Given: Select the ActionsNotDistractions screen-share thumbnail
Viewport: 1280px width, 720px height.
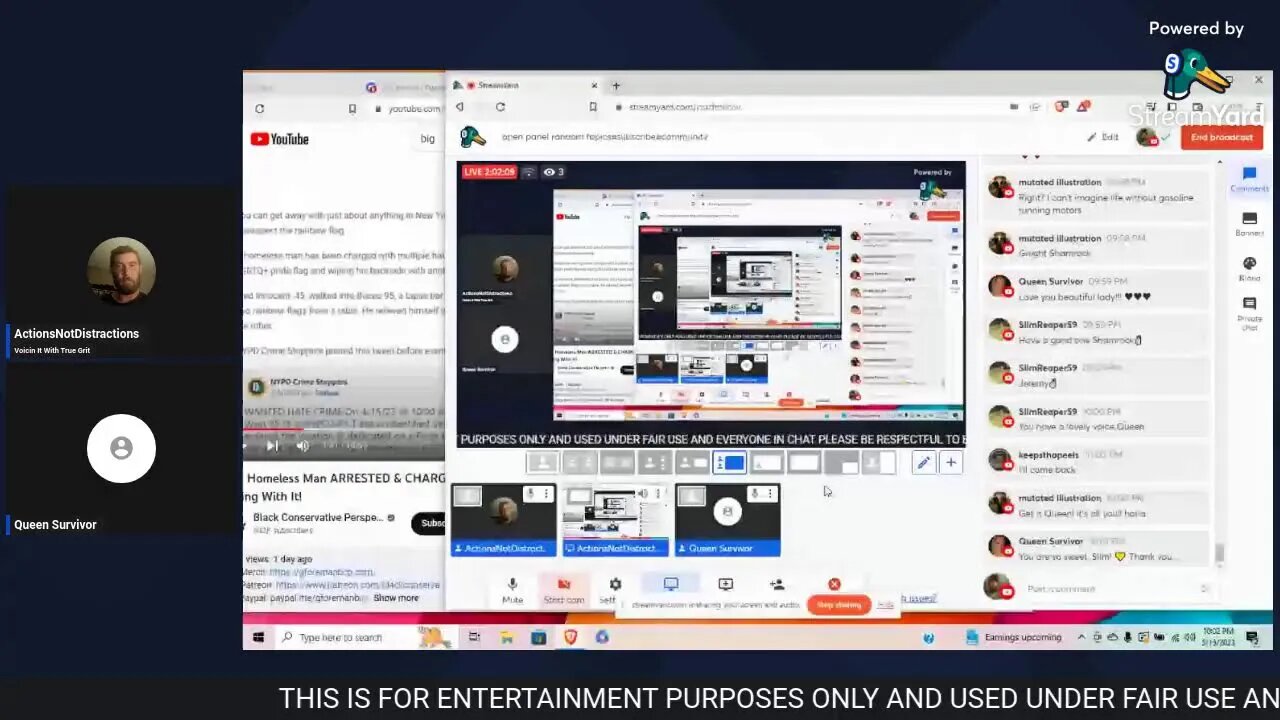Looking at the screenshot, I should point(616,519).
